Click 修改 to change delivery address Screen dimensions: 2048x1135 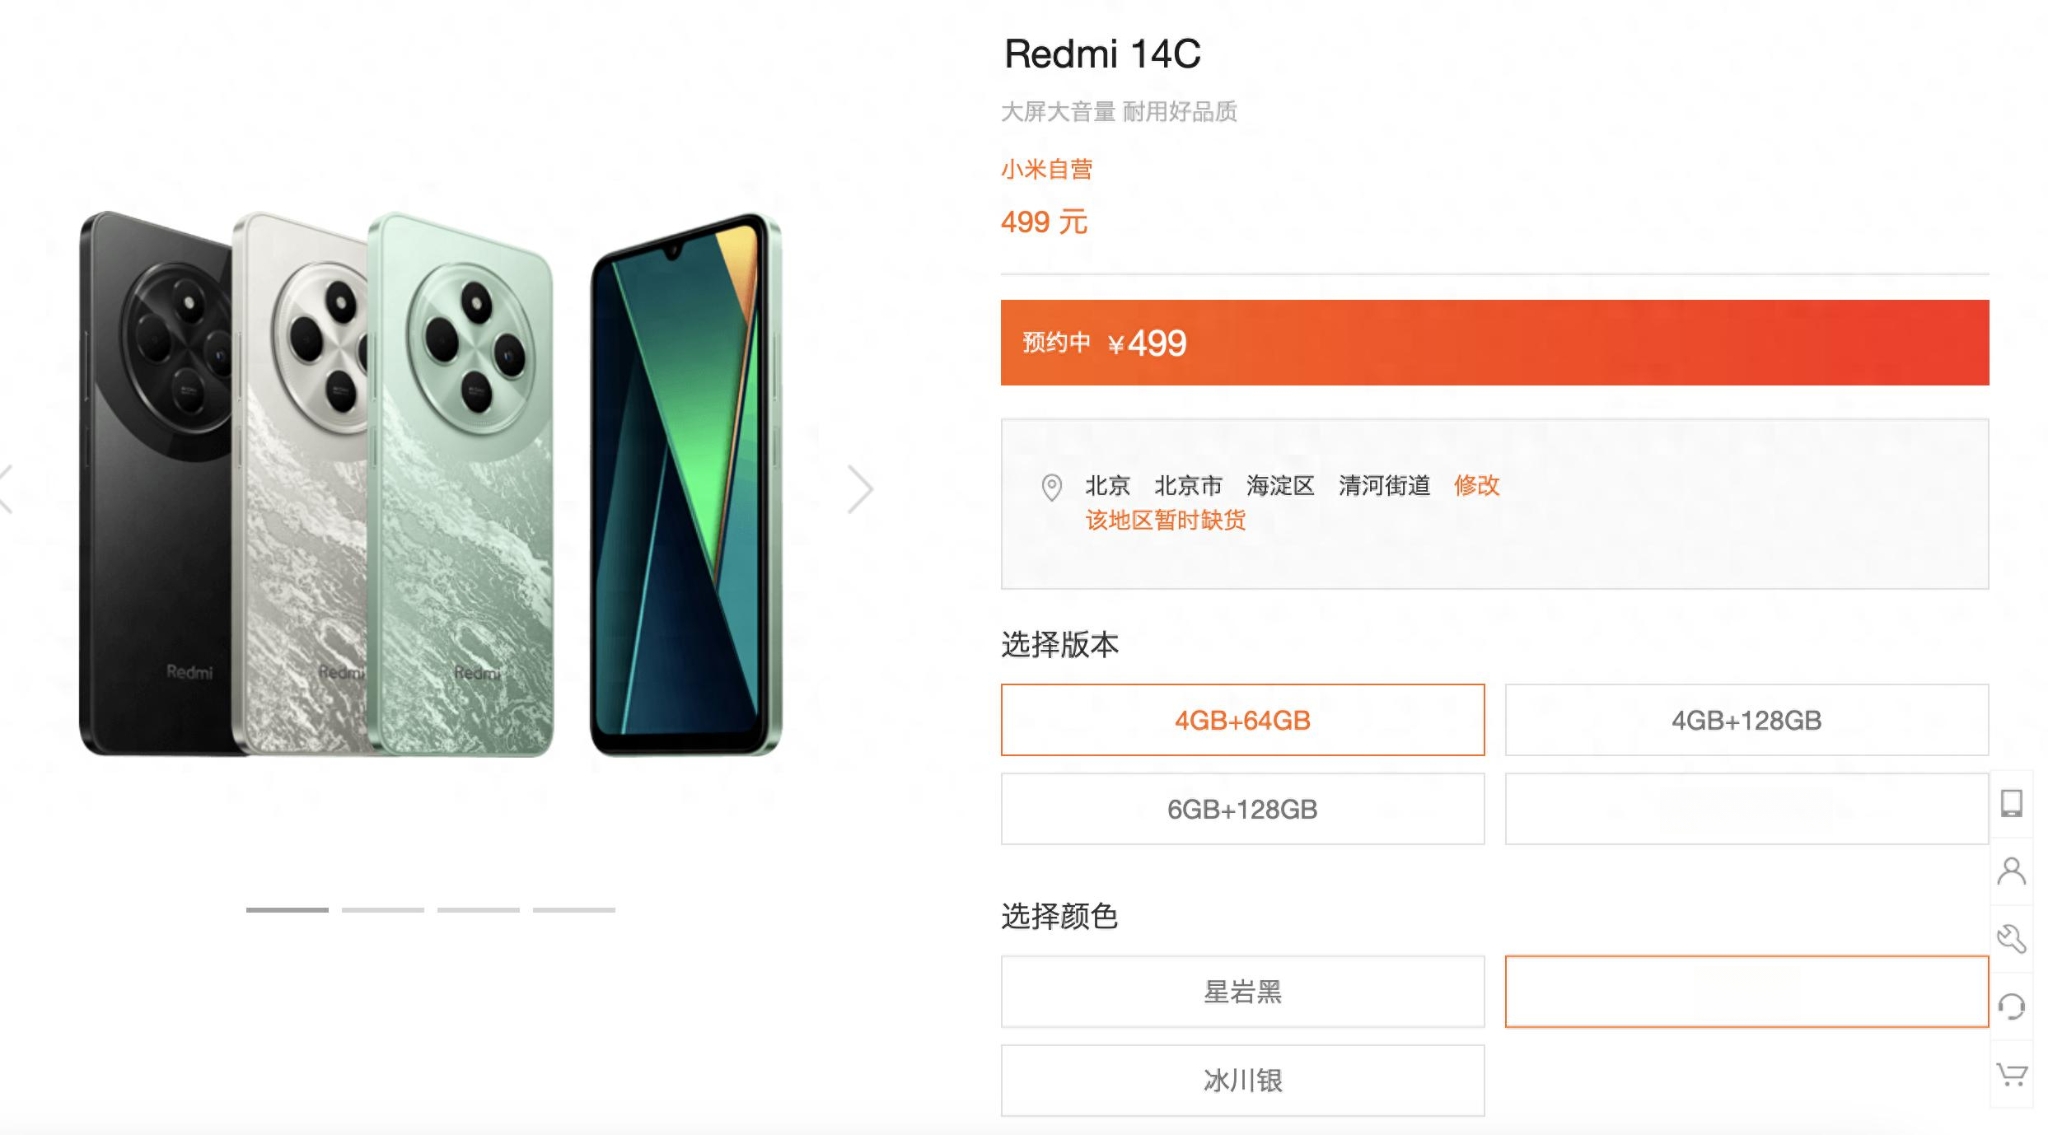point(1476,486)
